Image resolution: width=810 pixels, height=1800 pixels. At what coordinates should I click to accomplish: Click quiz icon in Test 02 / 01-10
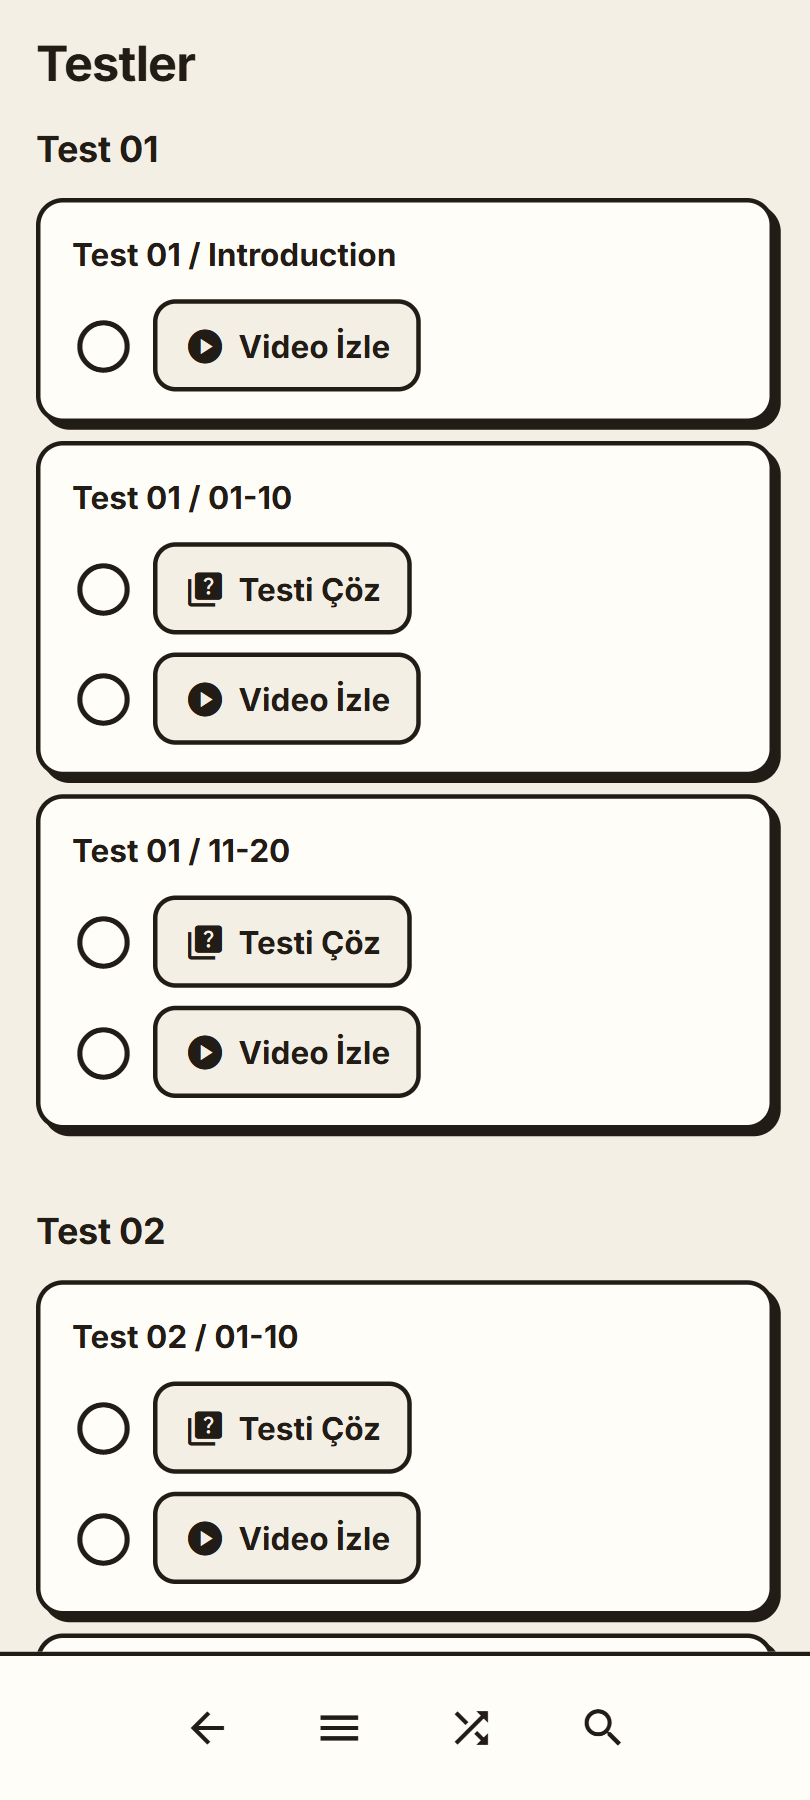pyautogui.click(x=205, y=1428)
